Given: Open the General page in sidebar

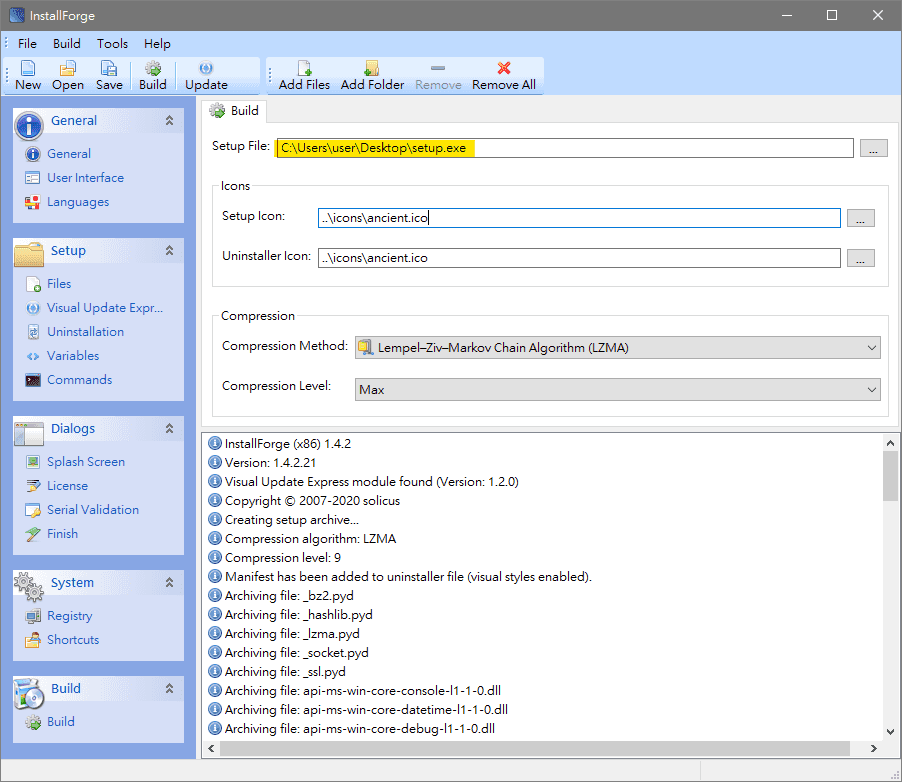Looking at the screenshot, I should (x=68, y=154).
